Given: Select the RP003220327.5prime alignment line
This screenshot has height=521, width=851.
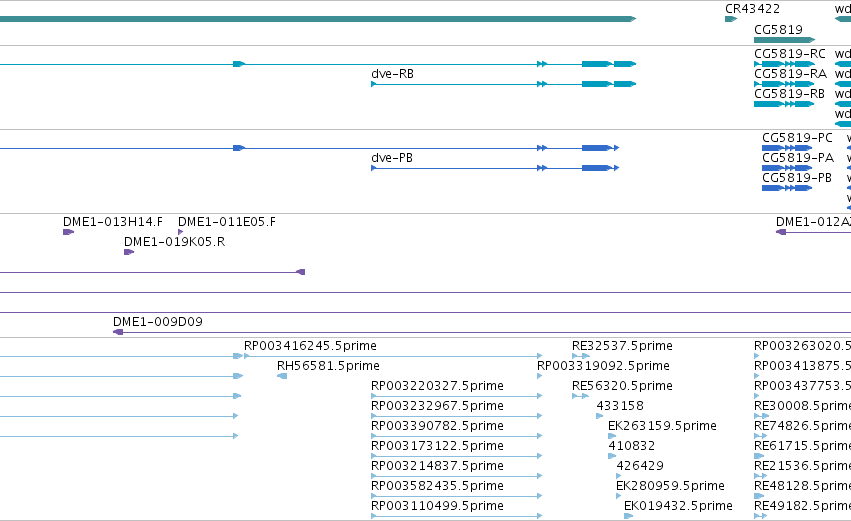Looking at the screenshot, I should pos(456,396).
